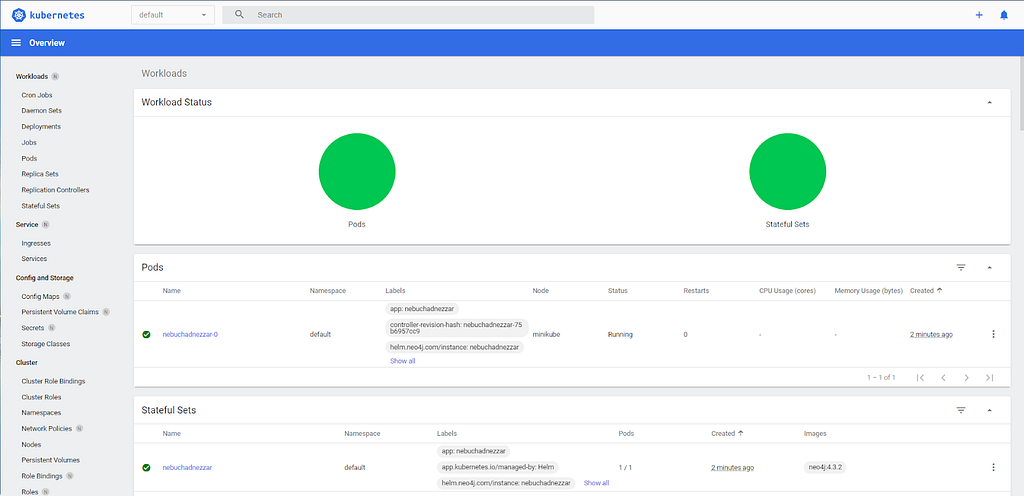Screen dimensions: 1024x496
Task: Click '2 minutes ago' in pod row
Action: [x=931, y=334]
